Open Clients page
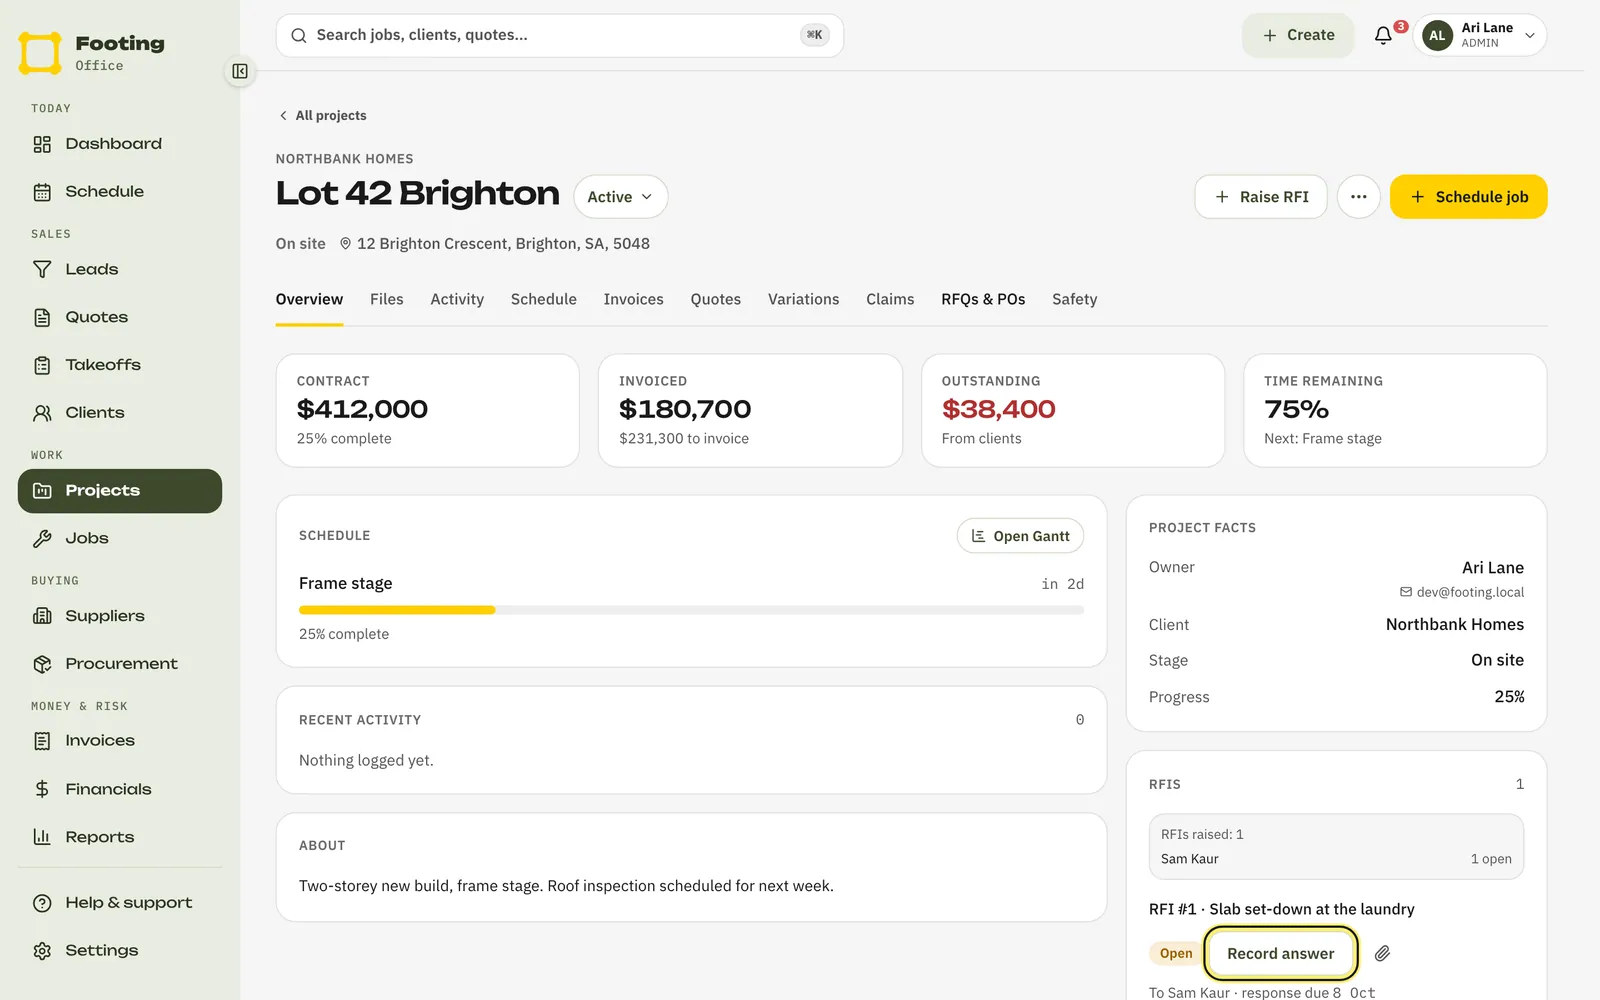The height and width of the screenshot is (1000, 1600). coord(120,413)
